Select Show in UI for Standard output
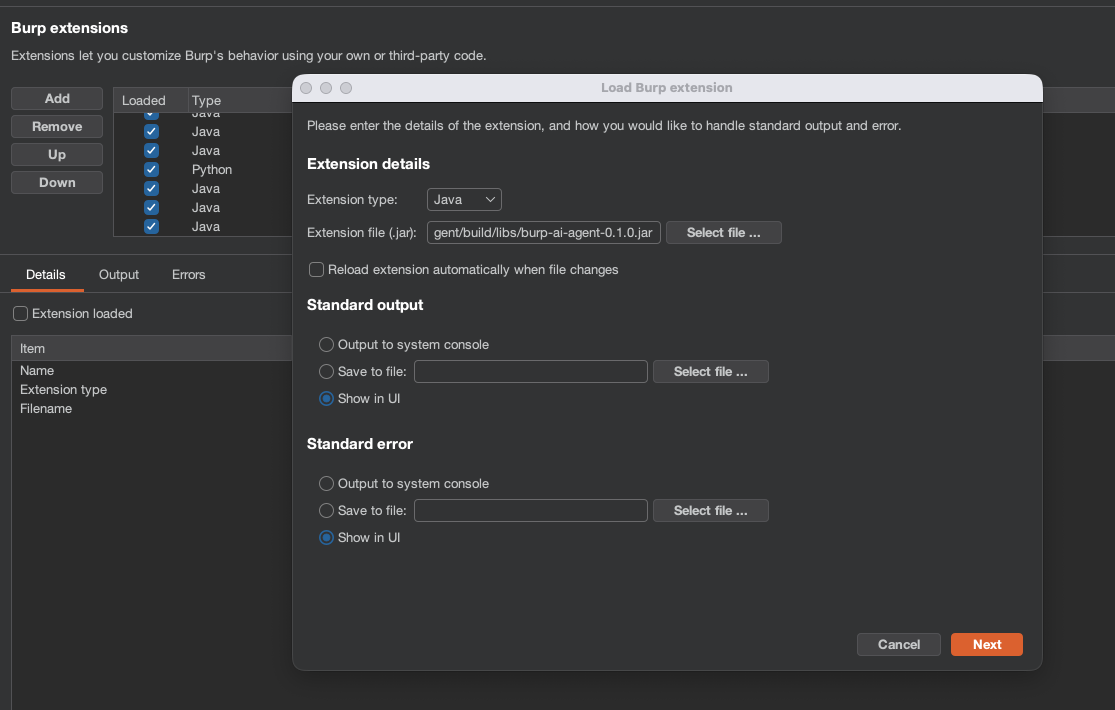 point(325,398)
